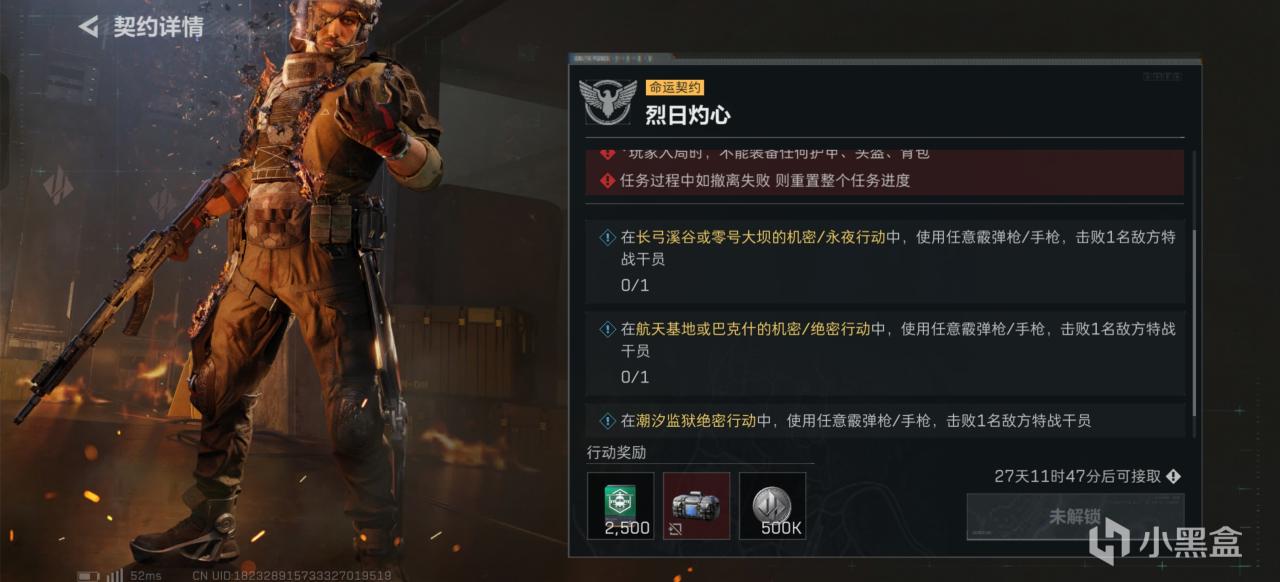This screenshot has width=1280, height=582.
Task: Click the 命运契约 yellow category tag
Action: point(674,87)
